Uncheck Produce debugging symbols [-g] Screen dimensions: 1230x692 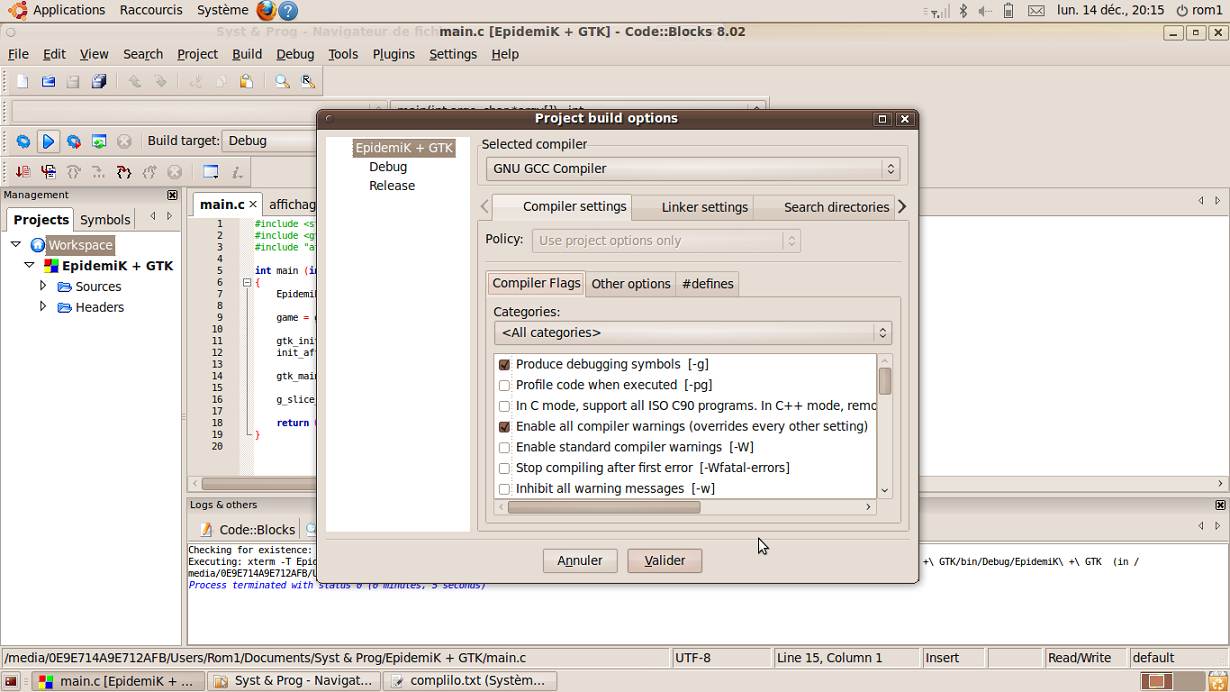(505, 364)
